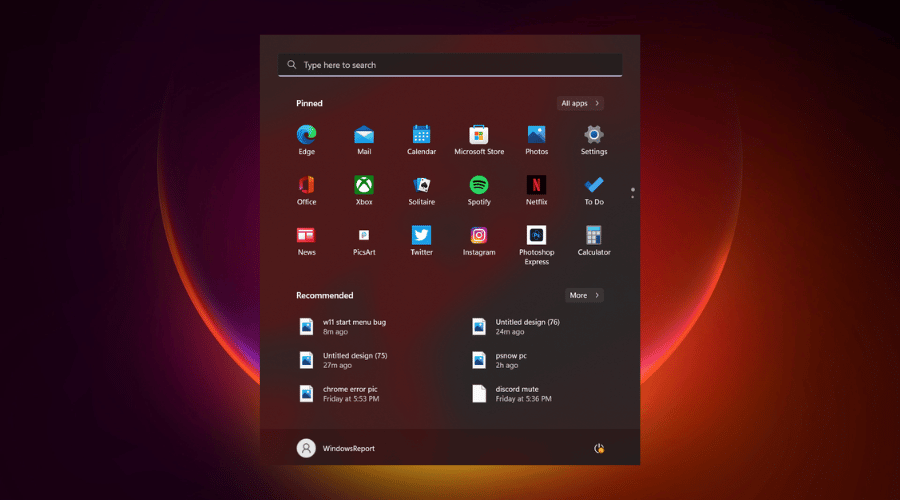Launch the Calculator app
This screenshot has width=900, height=500.
coord(593,241)
